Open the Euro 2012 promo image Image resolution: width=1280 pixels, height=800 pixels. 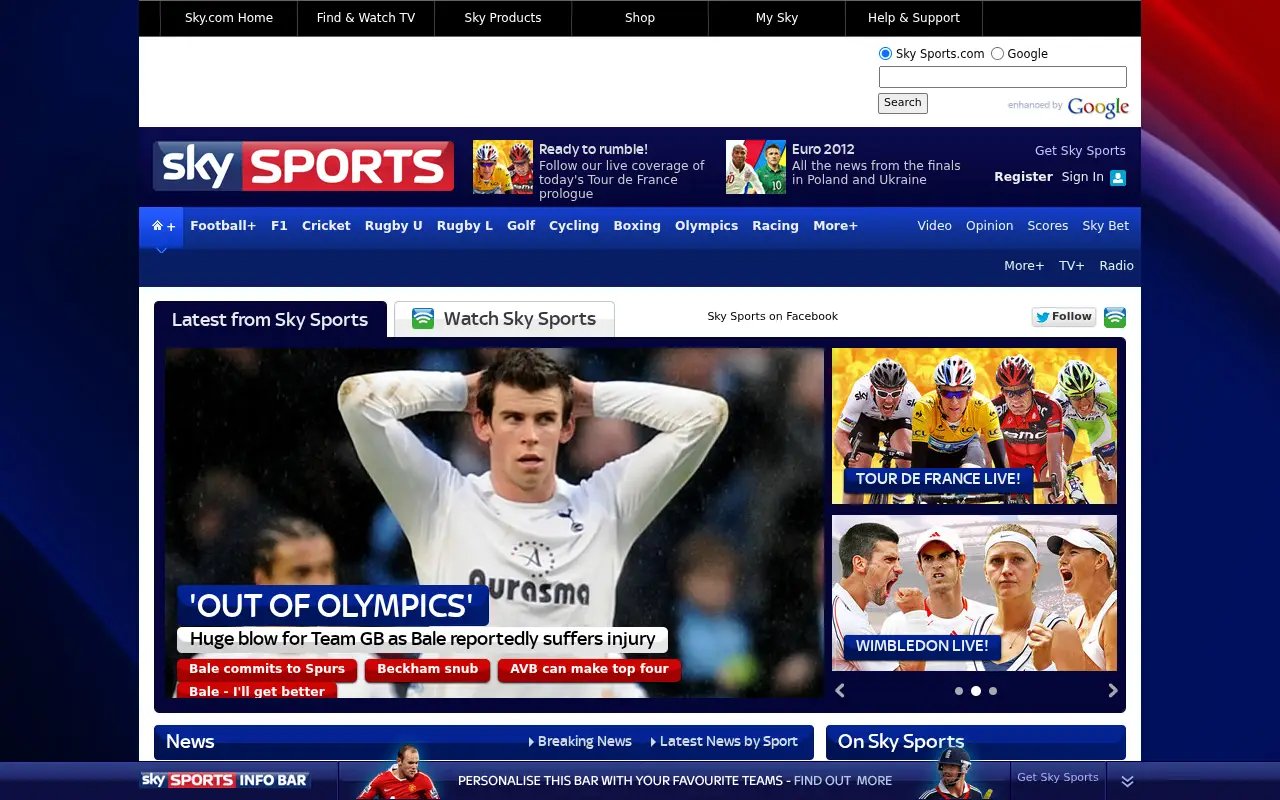point(756,167)
